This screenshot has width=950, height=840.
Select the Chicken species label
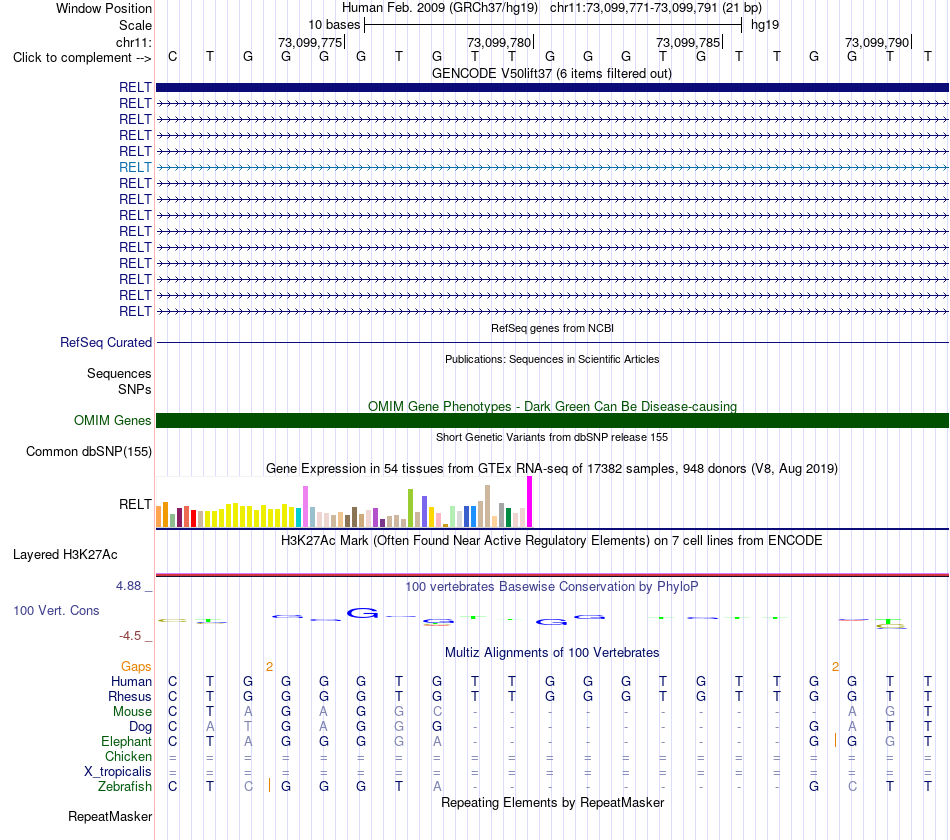tap(128, 756)
